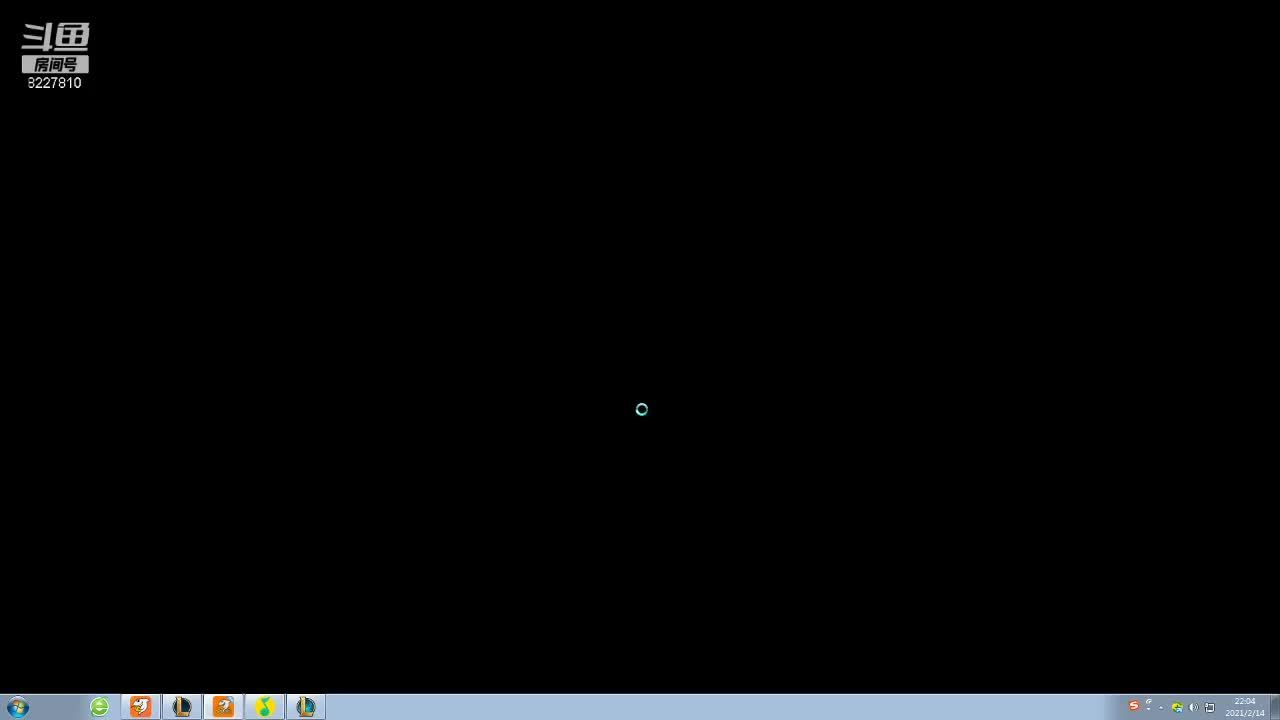This screenshot has width=1280, height=720.
Task: Open the QQ Music taskbar icon
Action: 264,707
